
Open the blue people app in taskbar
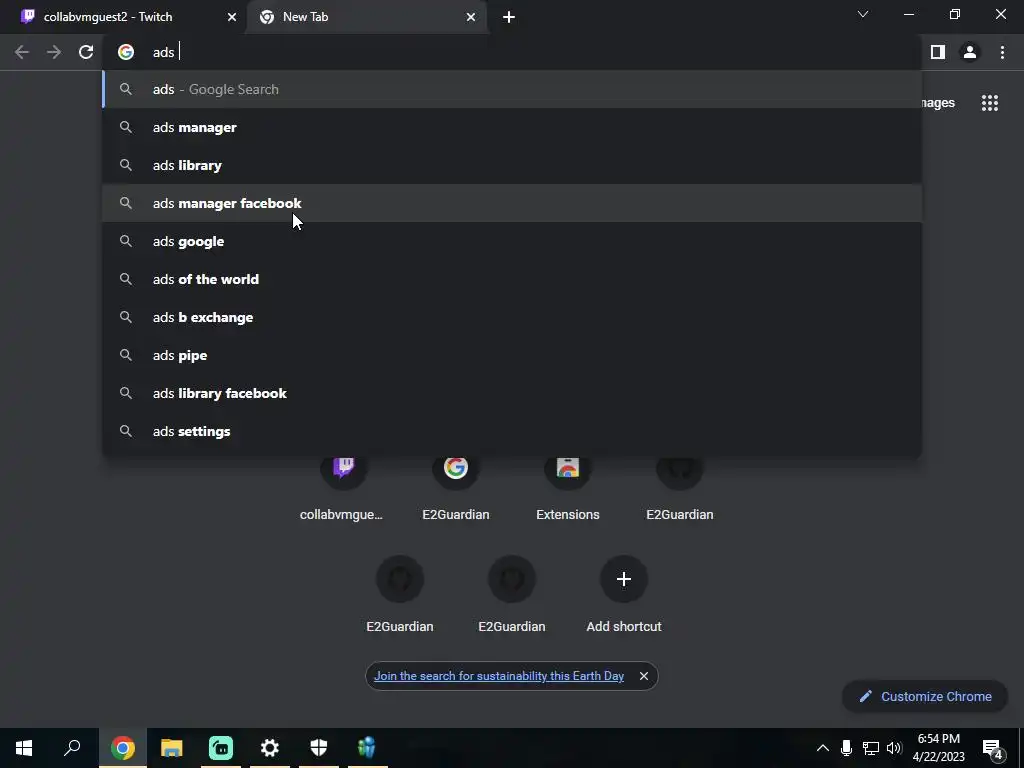click(x=367, y=748)
